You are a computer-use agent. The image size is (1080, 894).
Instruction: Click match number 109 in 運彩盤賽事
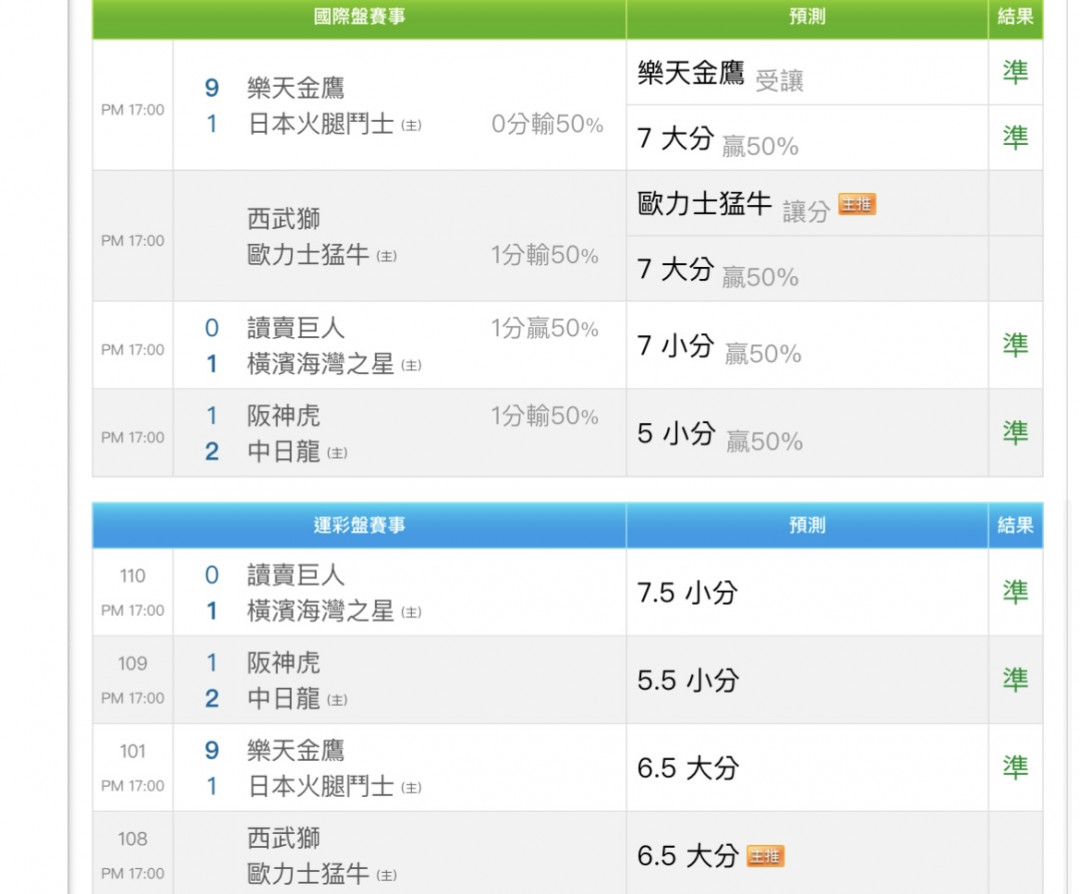[132, 663]
